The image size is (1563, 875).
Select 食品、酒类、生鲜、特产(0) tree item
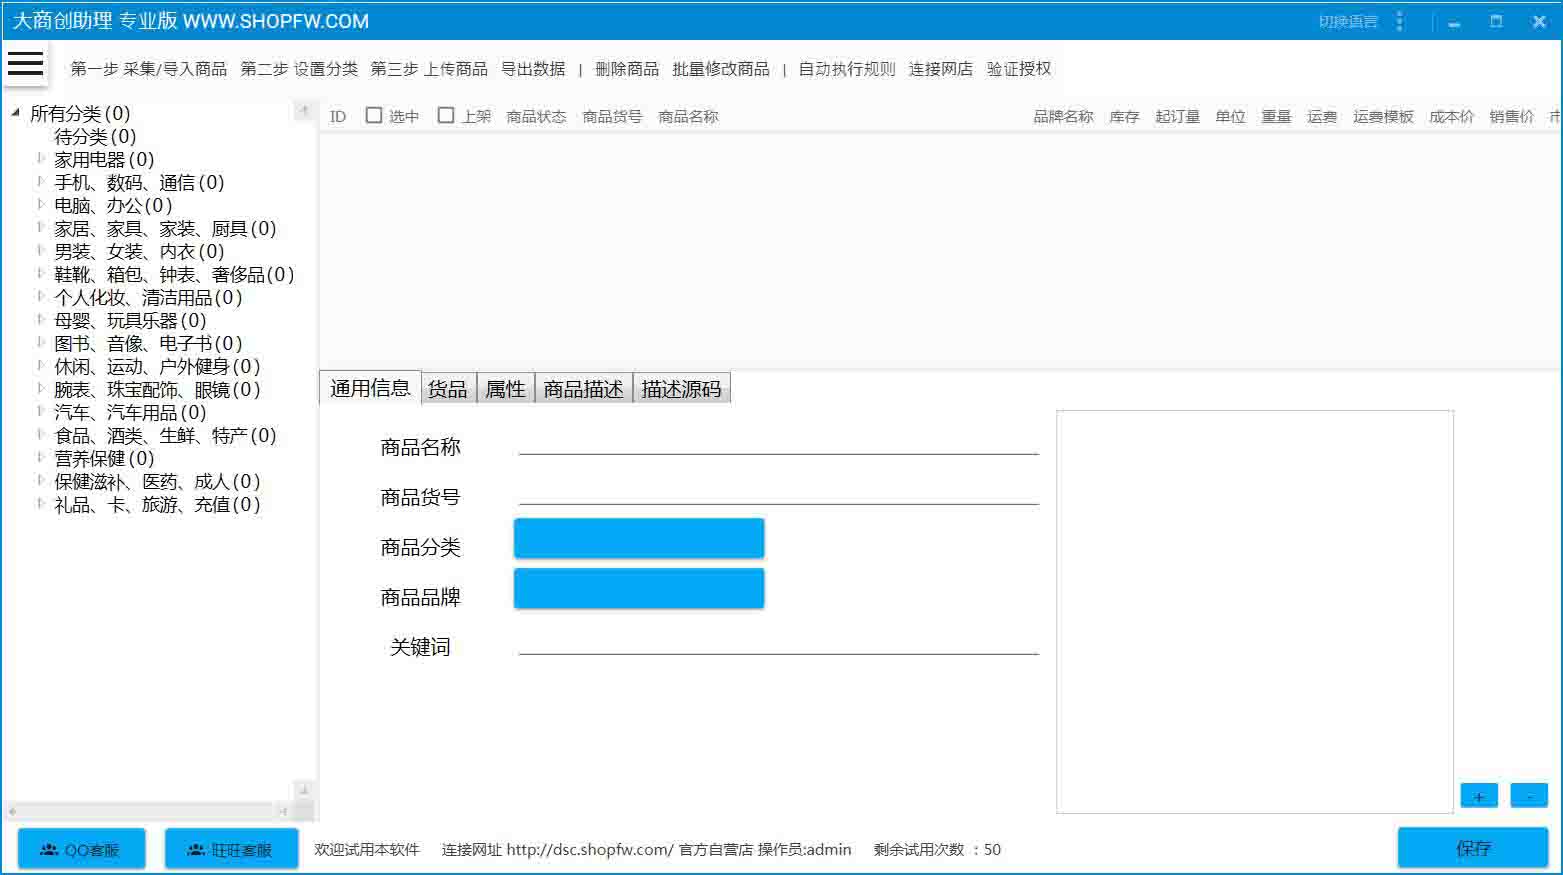(x=165, y=435)
